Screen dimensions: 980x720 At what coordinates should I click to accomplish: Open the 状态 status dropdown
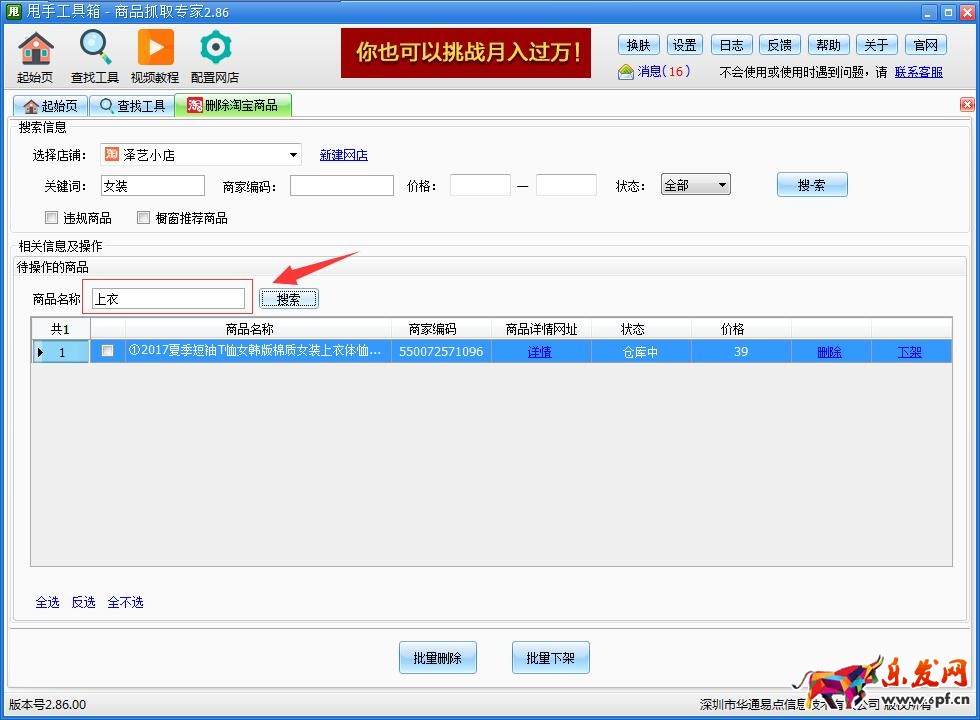coord(722,185)
